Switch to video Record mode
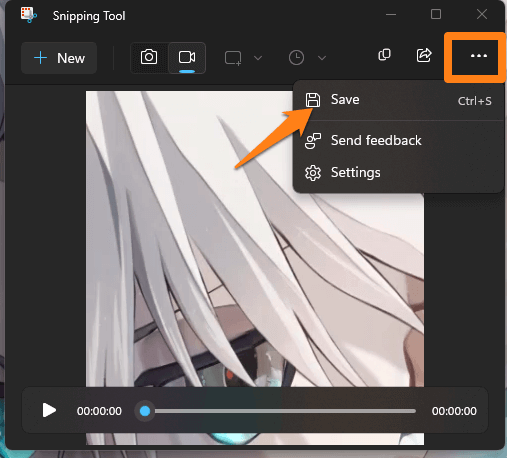The height and width of the screenshot is (458, 507). click(187, 57)
